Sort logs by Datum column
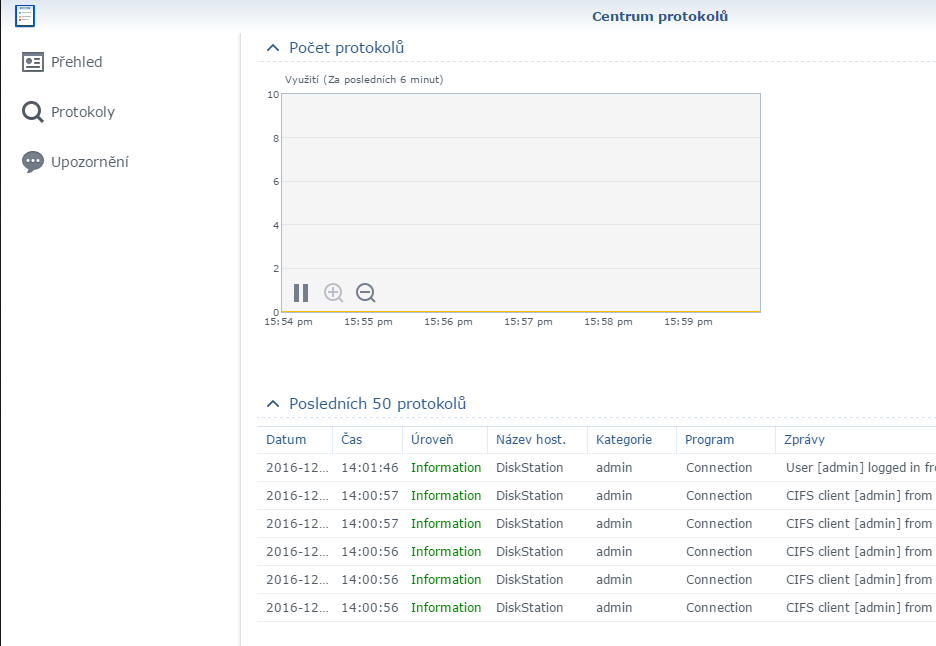 coord(287,440)
